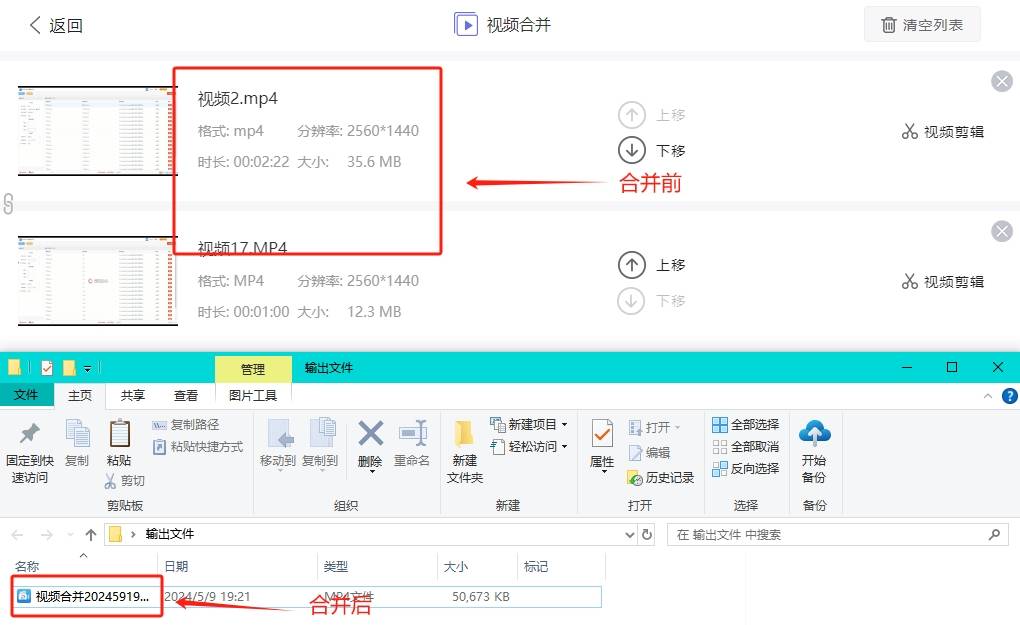Switch to the 查看 ribbon tab
Viewport: 1020px width, 625px height.
click(x=186, y=395)
